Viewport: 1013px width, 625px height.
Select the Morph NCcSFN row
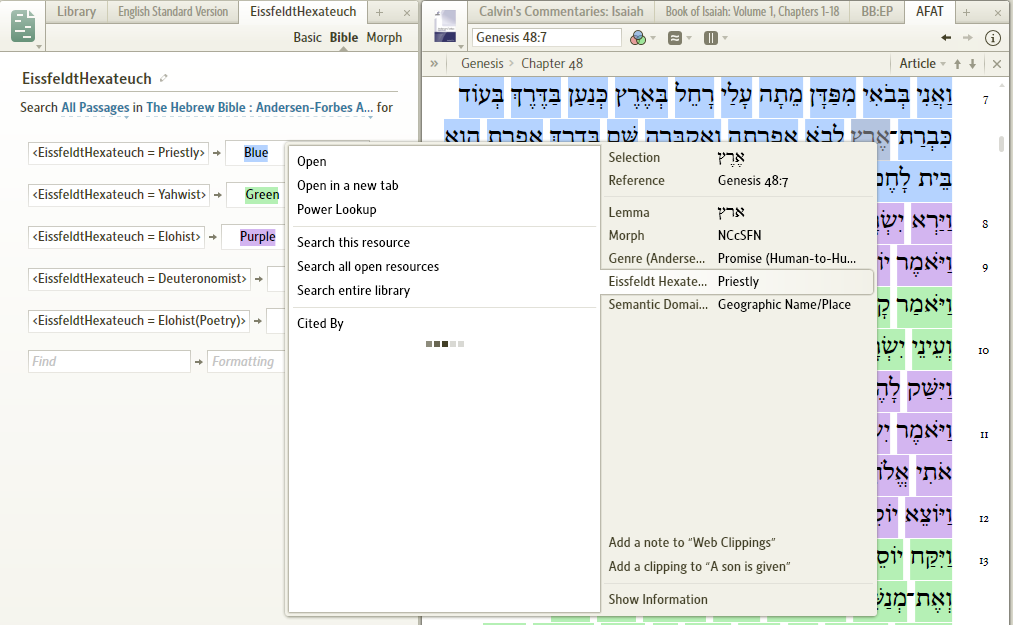(737, 235)
